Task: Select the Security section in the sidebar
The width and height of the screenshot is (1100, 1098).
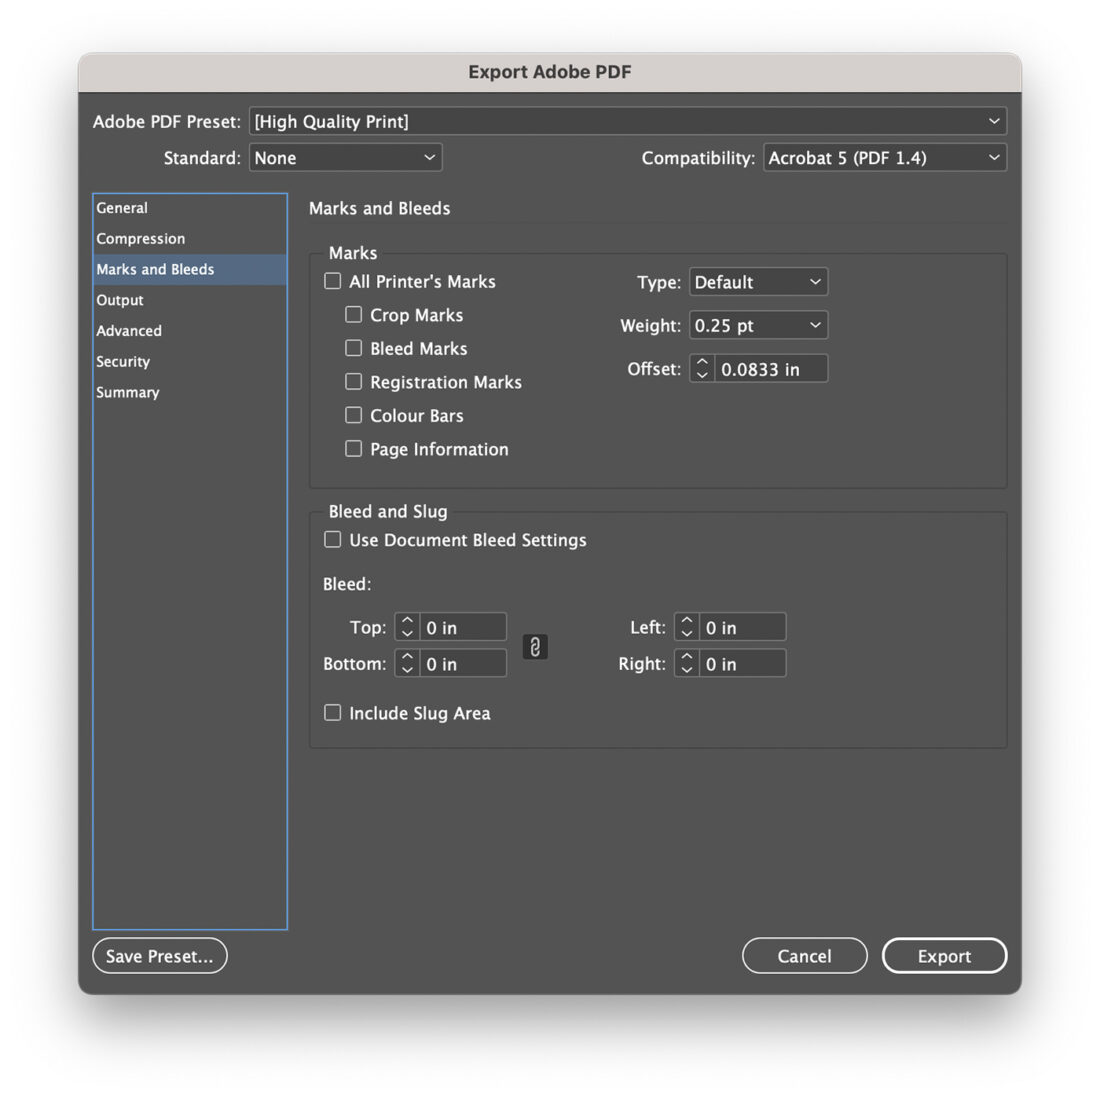Action: coord(123,361)
